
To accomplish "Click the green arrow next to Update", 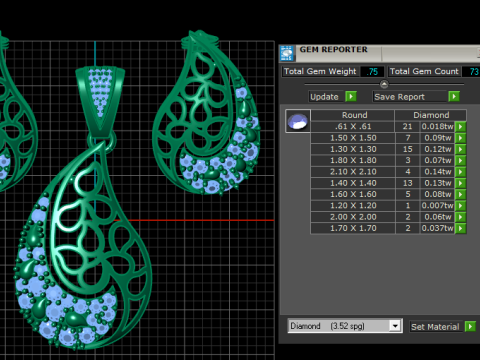I will click(x=351, y=97).
